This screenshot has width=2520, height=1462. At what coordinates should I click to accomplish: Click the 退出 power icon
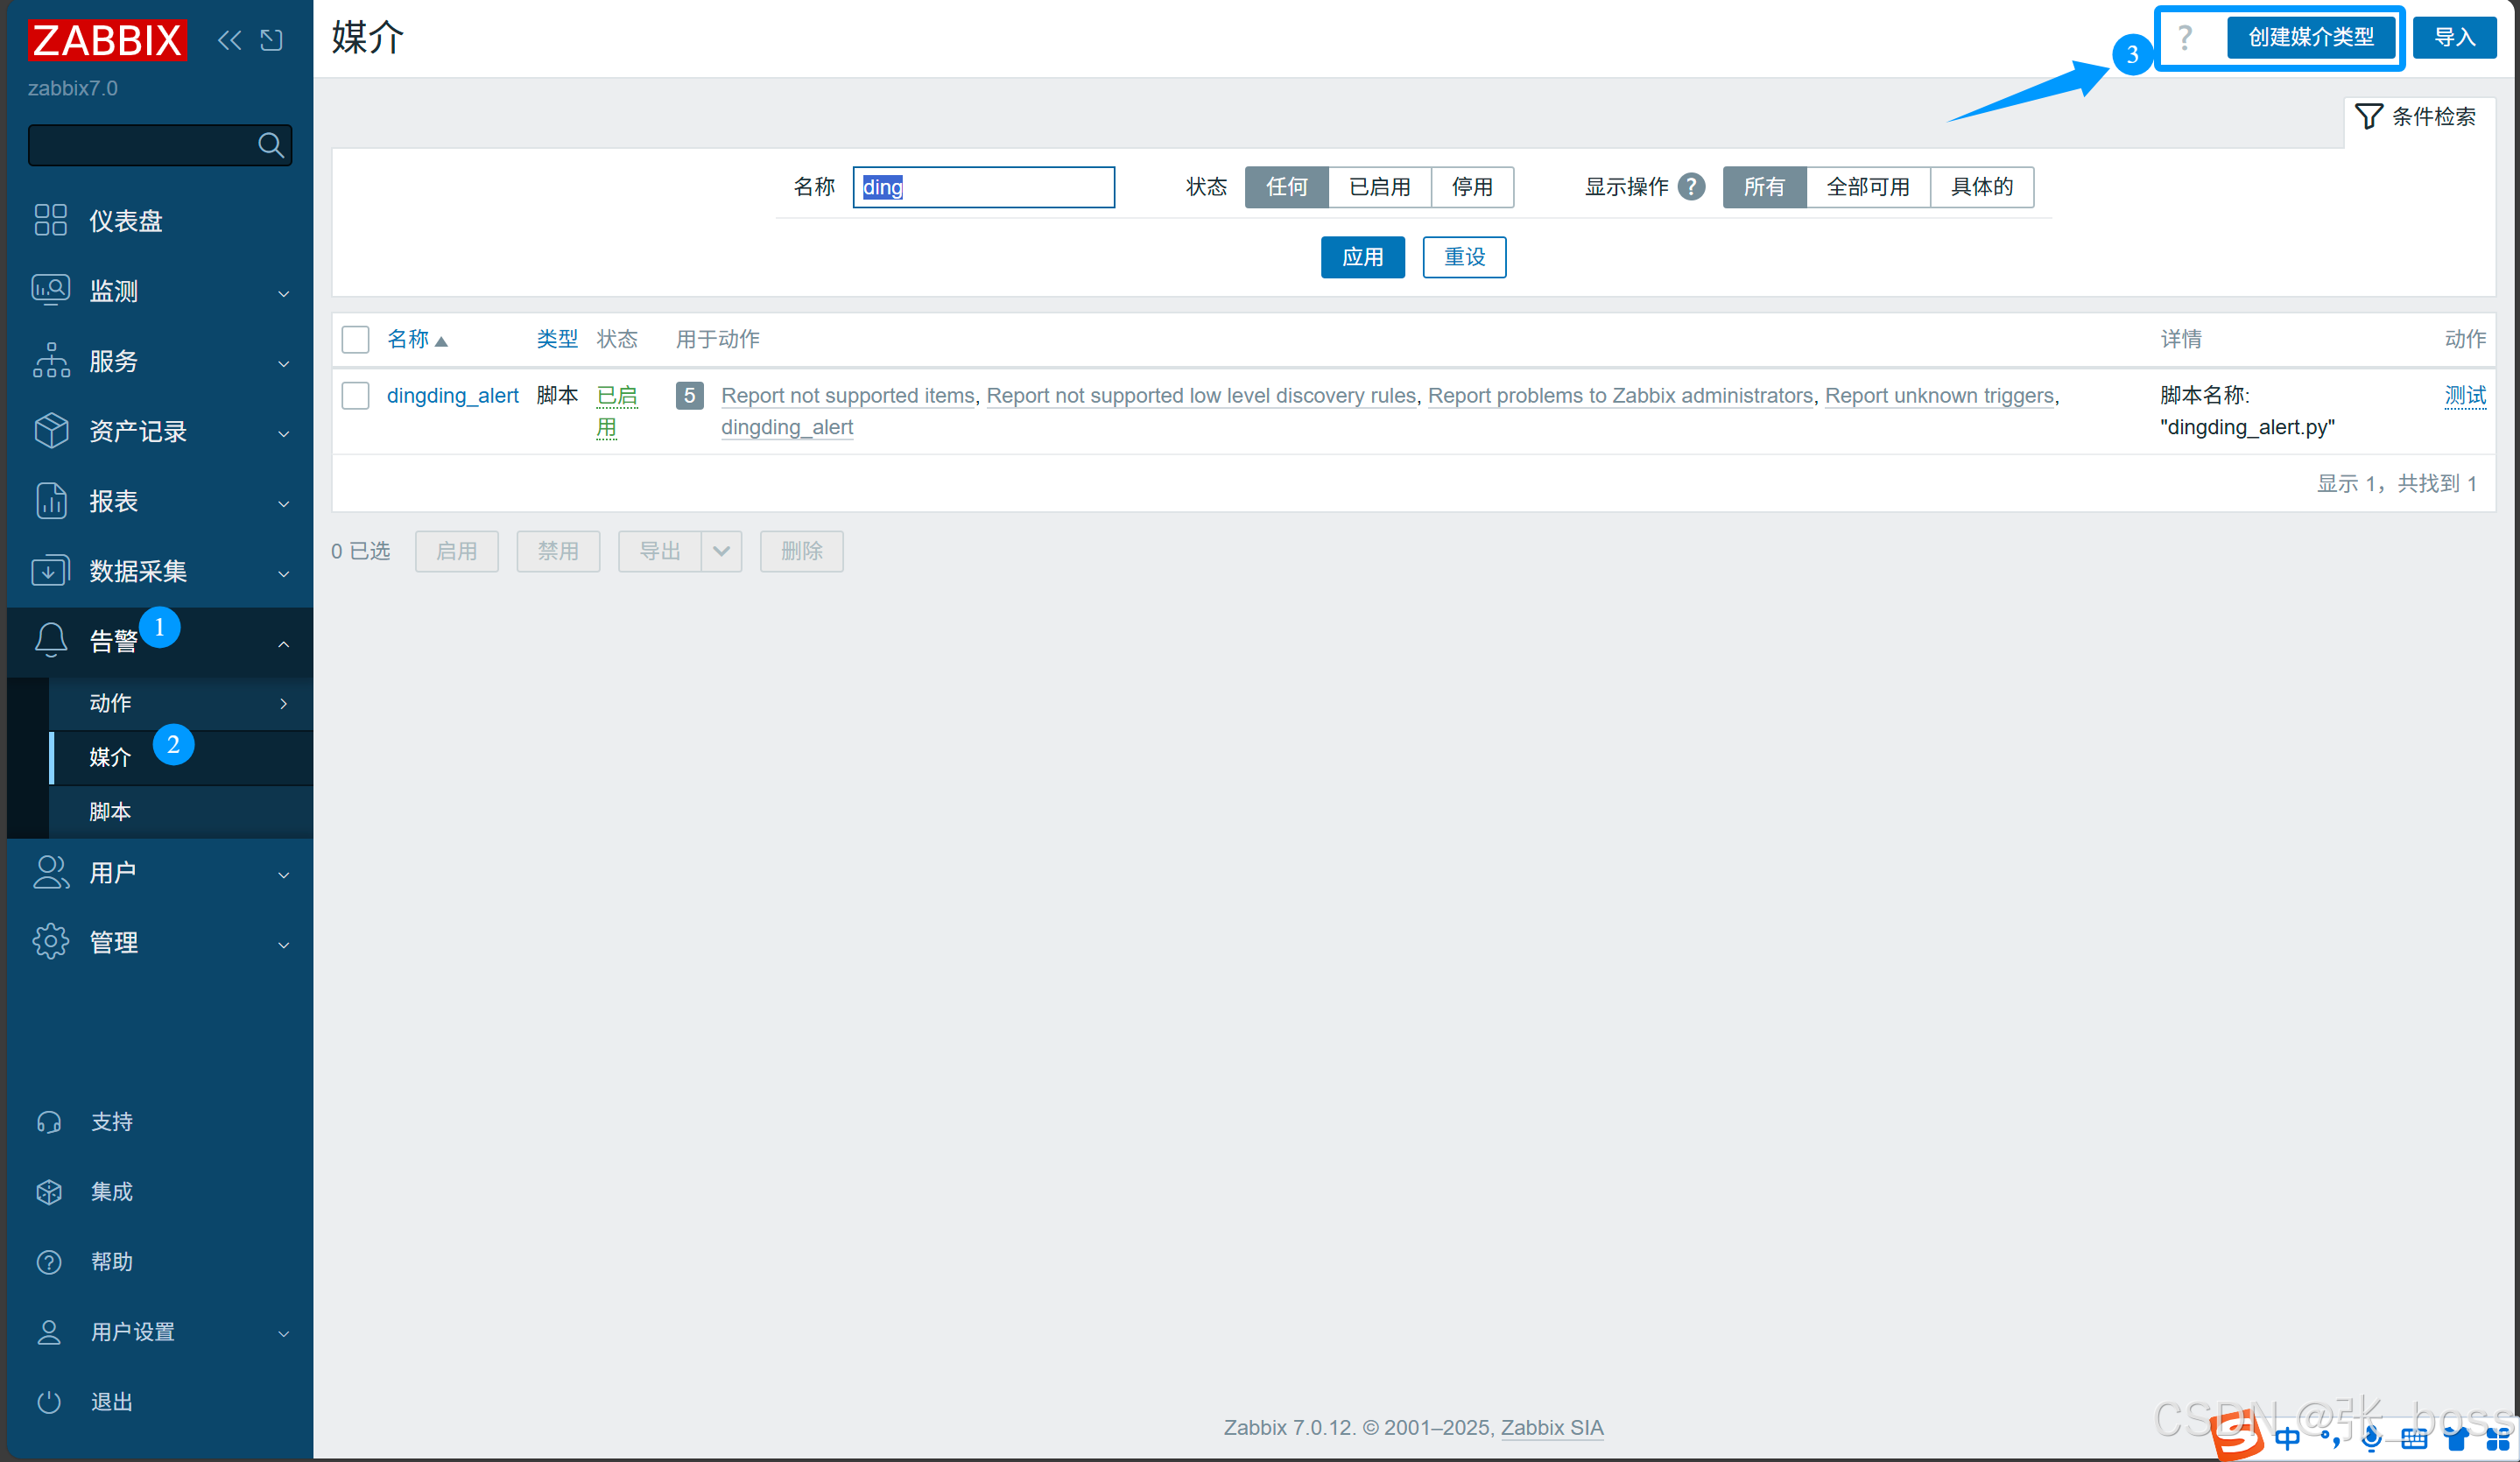click(x=49, y=1402)
